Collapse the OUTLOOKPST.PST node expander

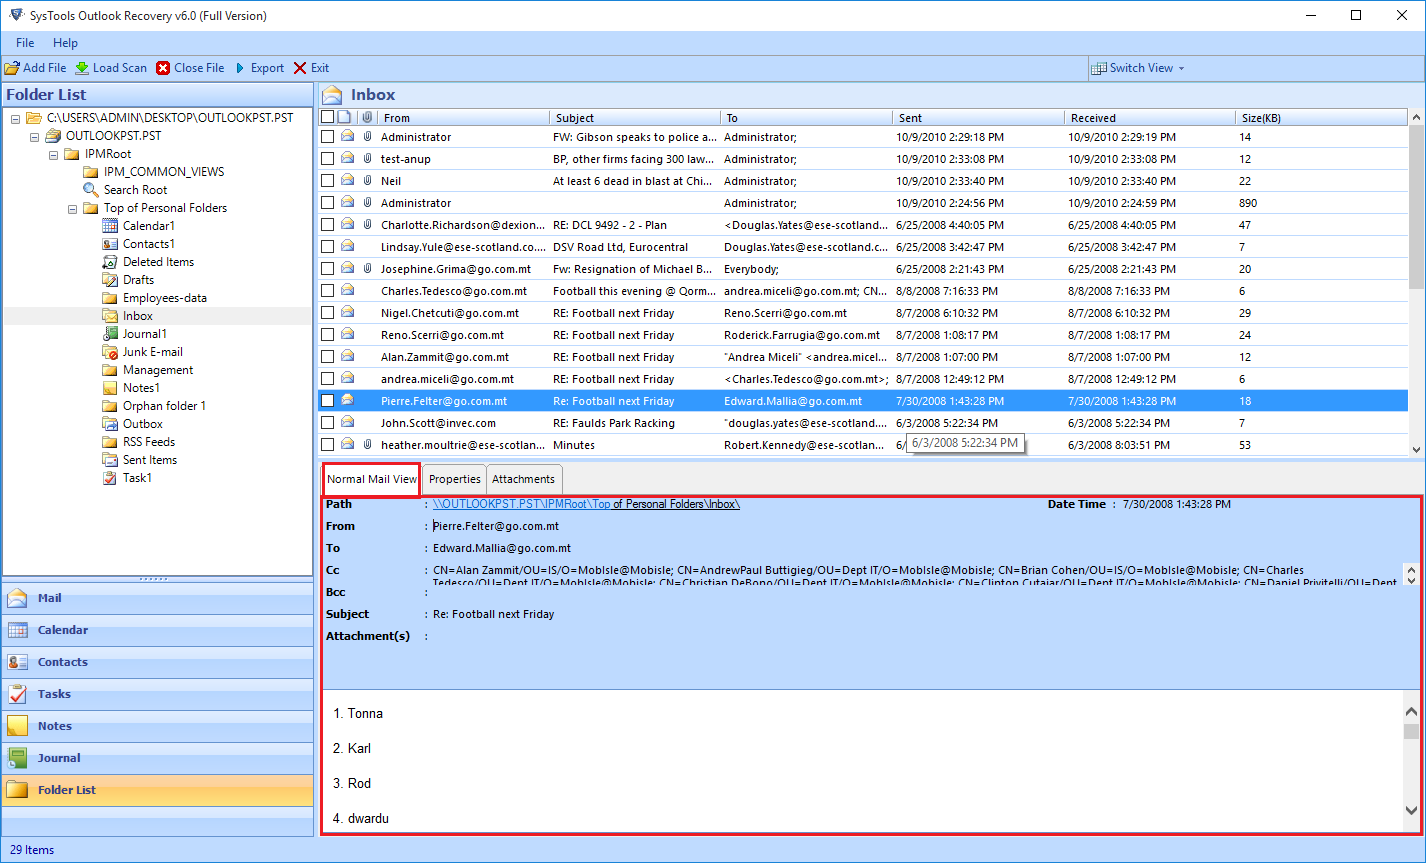point(34,136)
